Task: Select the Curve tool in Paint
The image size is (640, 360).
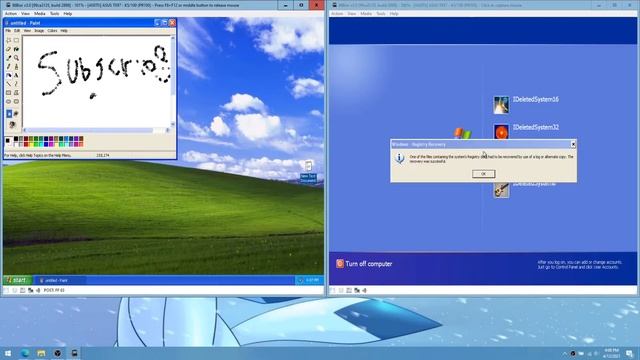Action: tap(16, 84)
